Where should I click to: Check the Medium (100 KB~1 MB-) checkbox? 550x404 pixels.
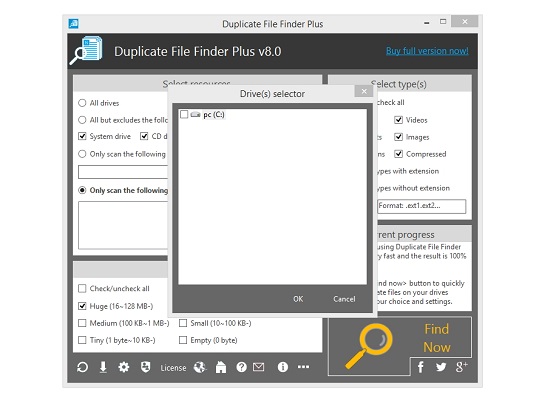(82, 323)
